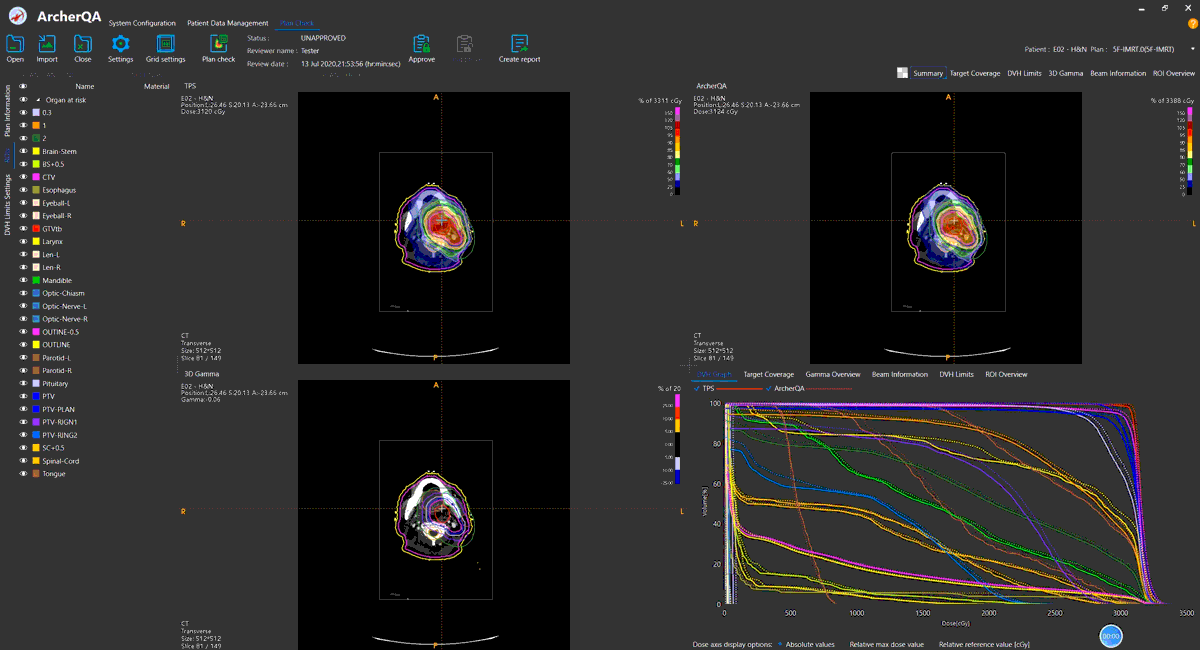Toggle eye icon for Eyeball-L
This screenshot has width=1200, height=650.
(23, 203)
